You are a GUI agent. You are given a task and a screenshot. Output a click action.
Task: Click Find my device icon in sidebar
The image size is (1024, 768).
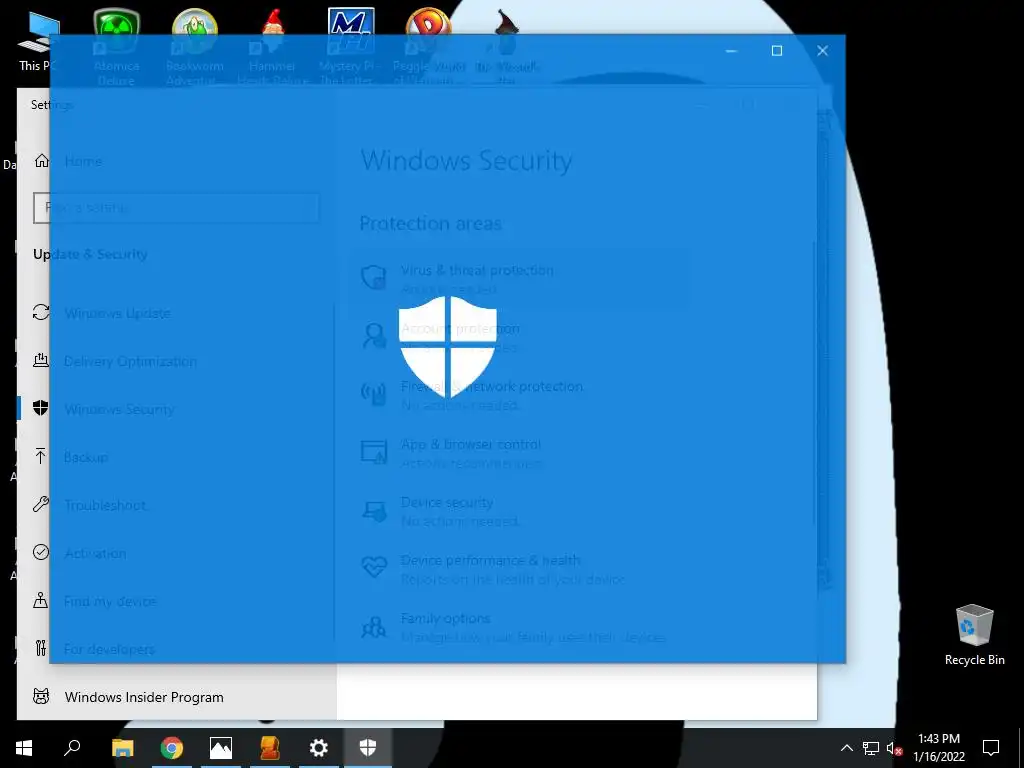(41, 600)
